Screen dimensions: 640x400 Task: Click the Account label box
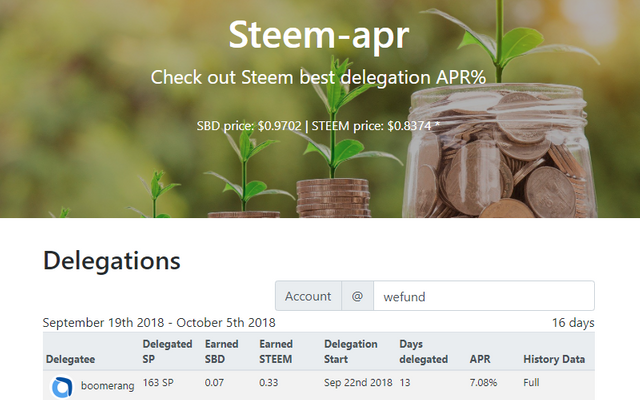[x=308, y=296]
